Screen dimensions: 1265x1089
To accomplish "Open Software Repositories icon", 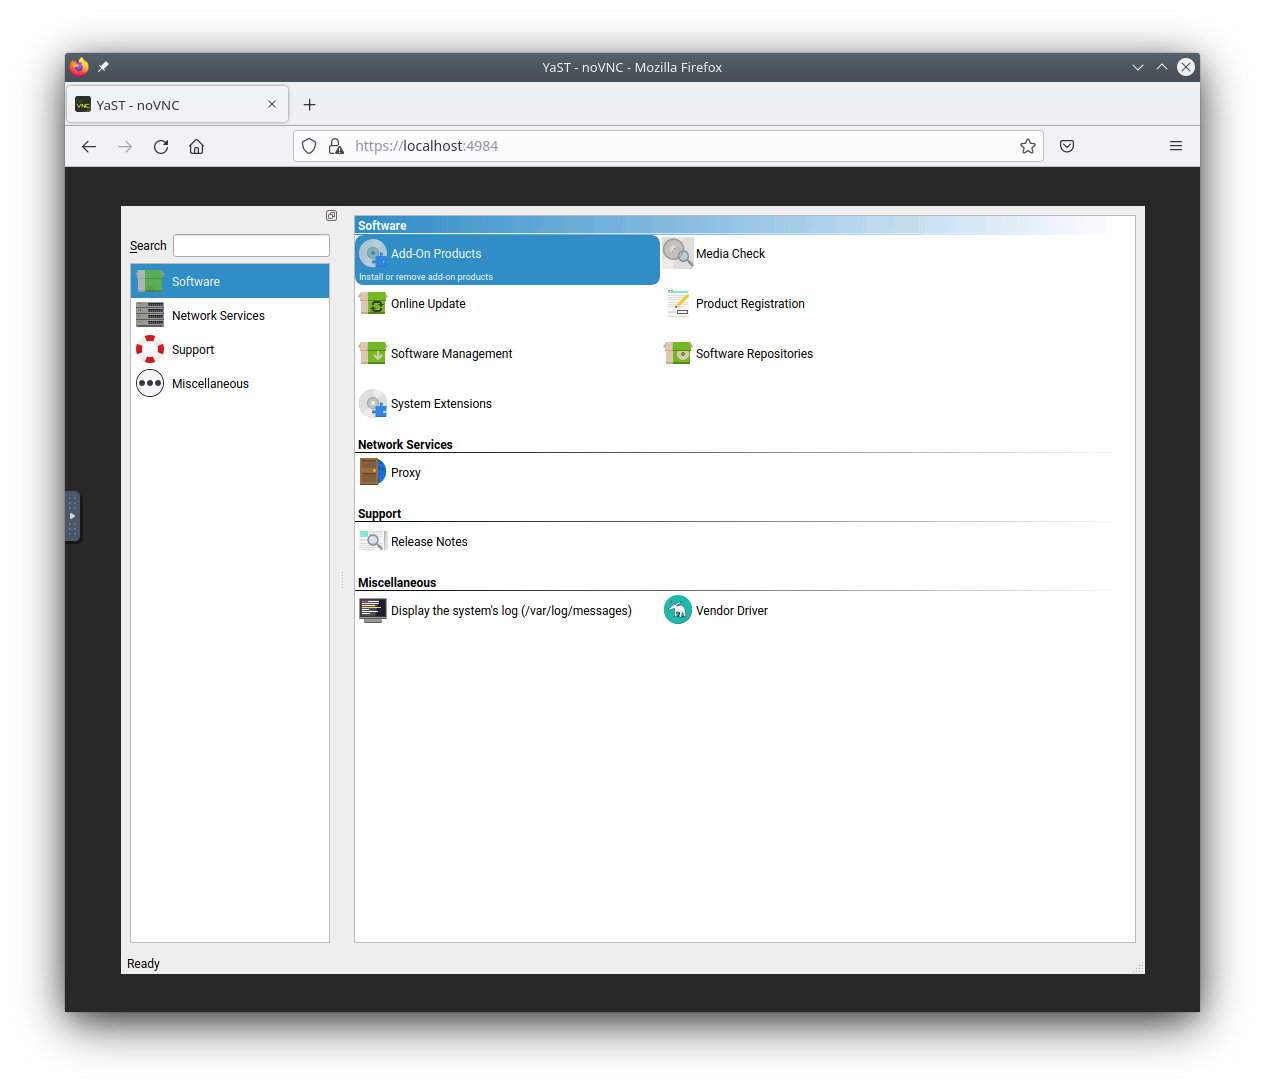I will pos(678,353).
